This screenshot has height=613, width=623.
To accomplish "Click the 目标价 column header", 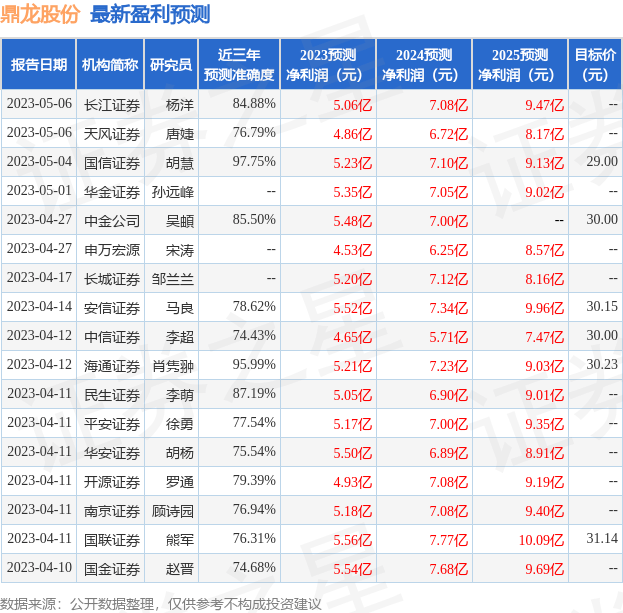I will 595,64.
